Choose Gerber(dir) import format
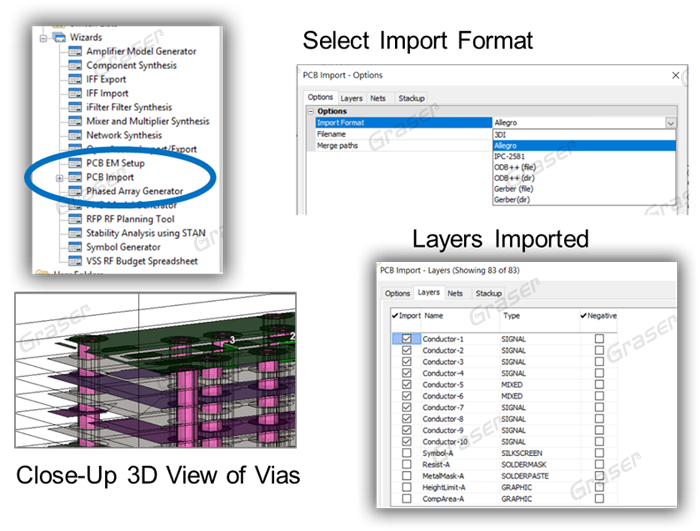The height and width of the screenshot is (531, 700). pos(584,200)
